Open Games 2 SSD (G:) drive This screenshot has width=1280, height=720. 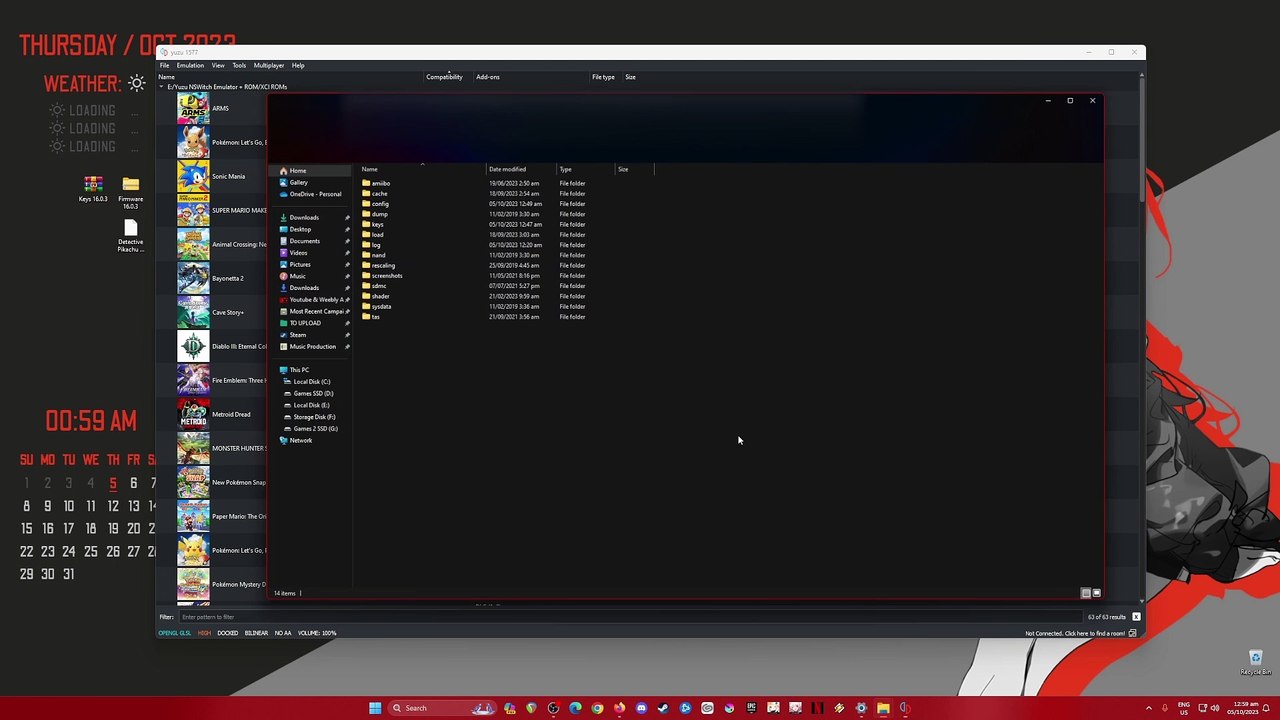(x=315, y=428)
